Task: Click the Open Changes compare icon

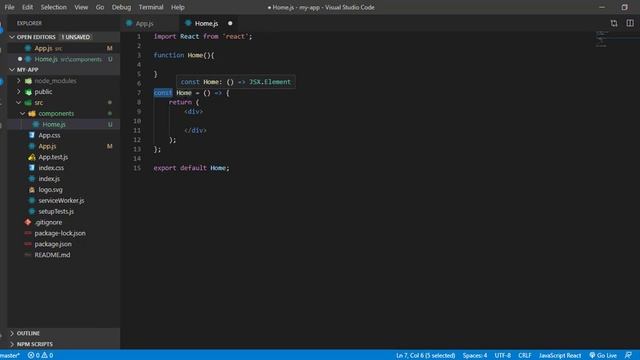Action: pos(614,23)
